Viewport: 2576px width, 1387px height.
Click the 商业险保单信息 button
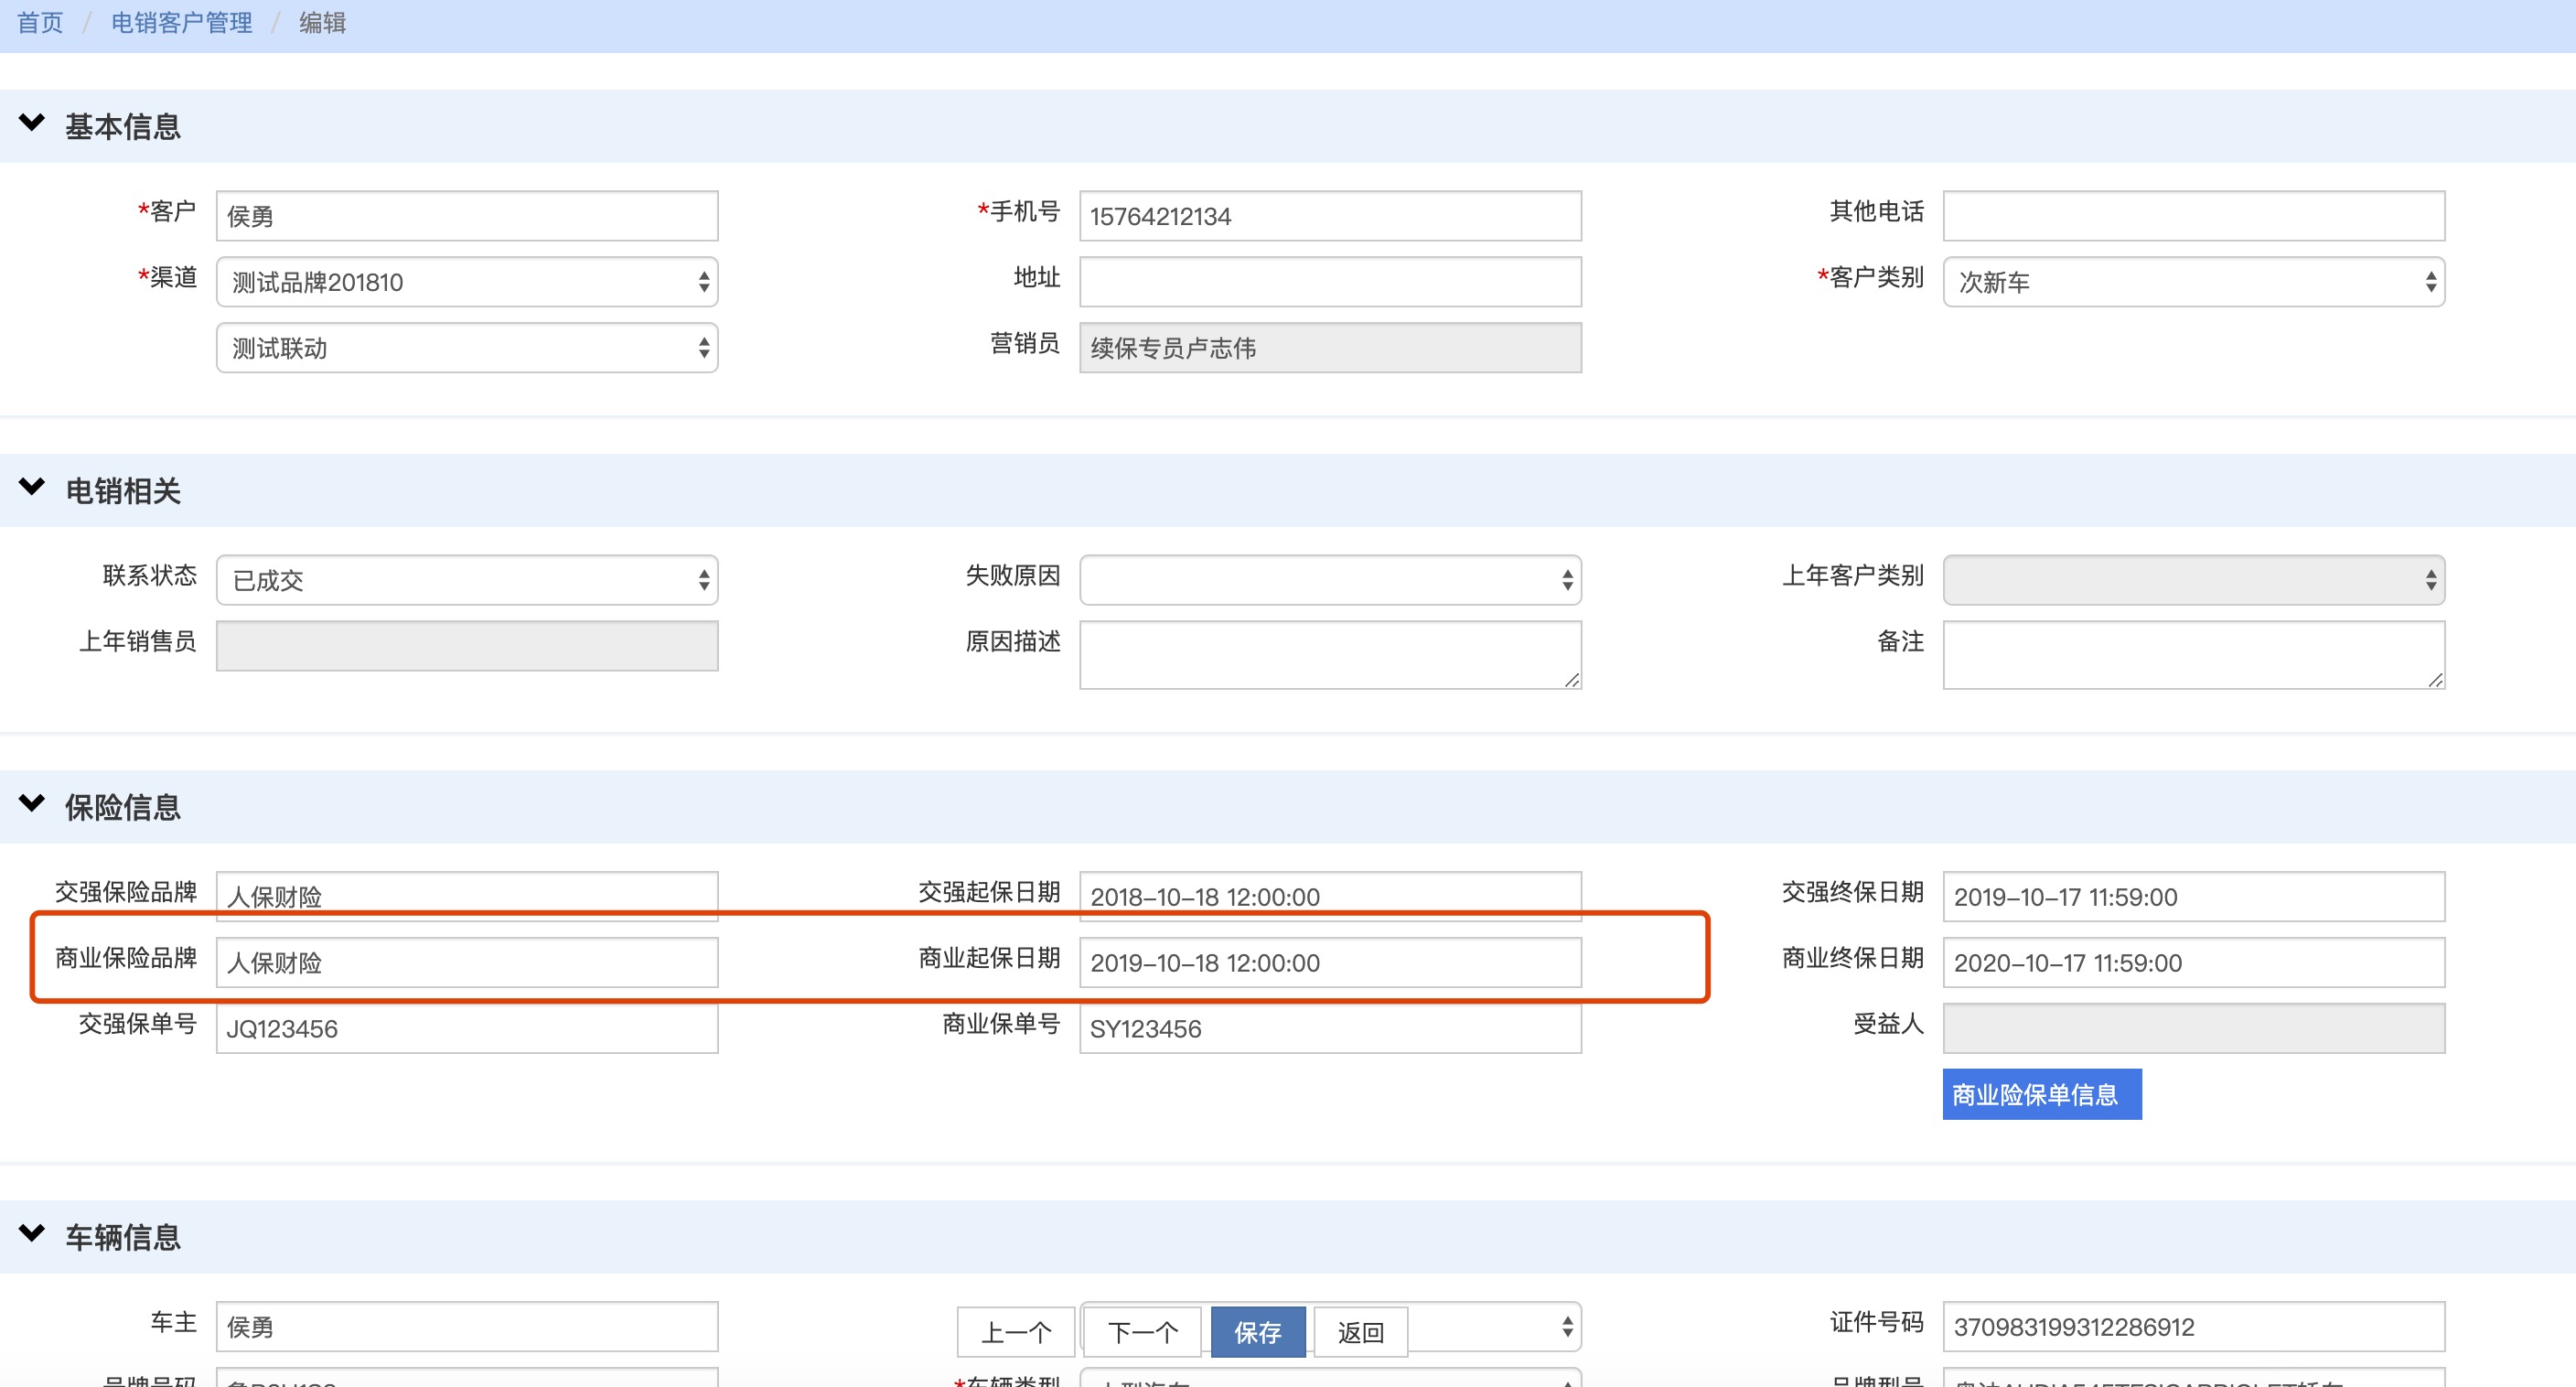(2040, 1094)
